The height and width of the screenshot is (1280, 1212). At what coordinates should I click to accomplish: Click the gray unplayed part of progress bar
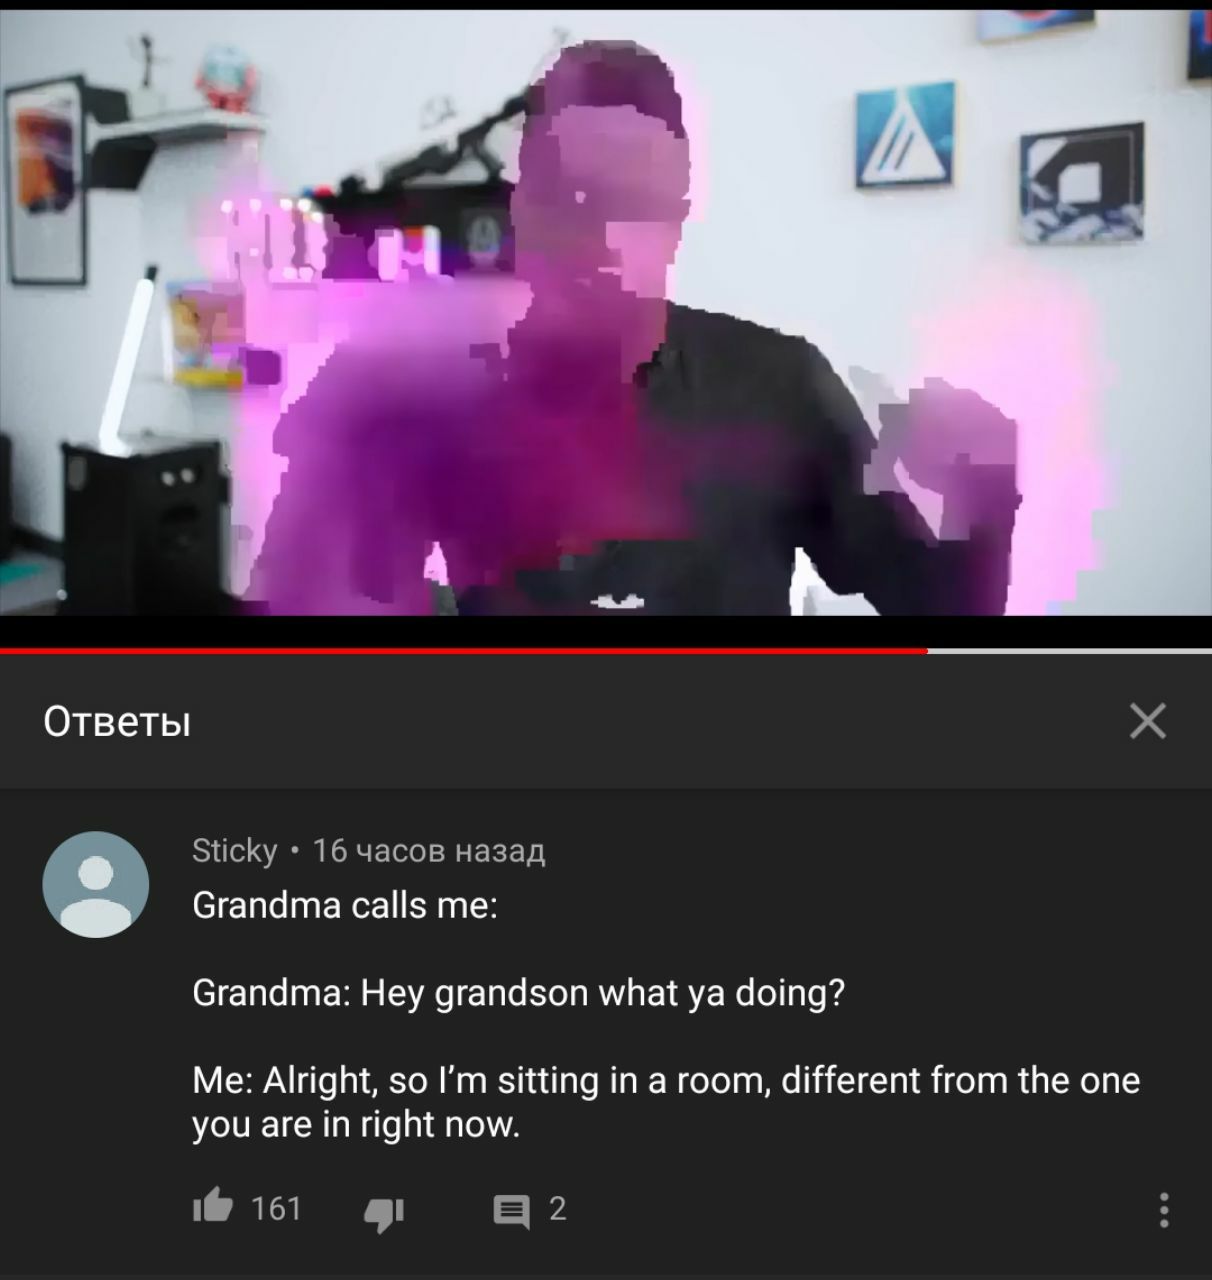[1069, 651]
